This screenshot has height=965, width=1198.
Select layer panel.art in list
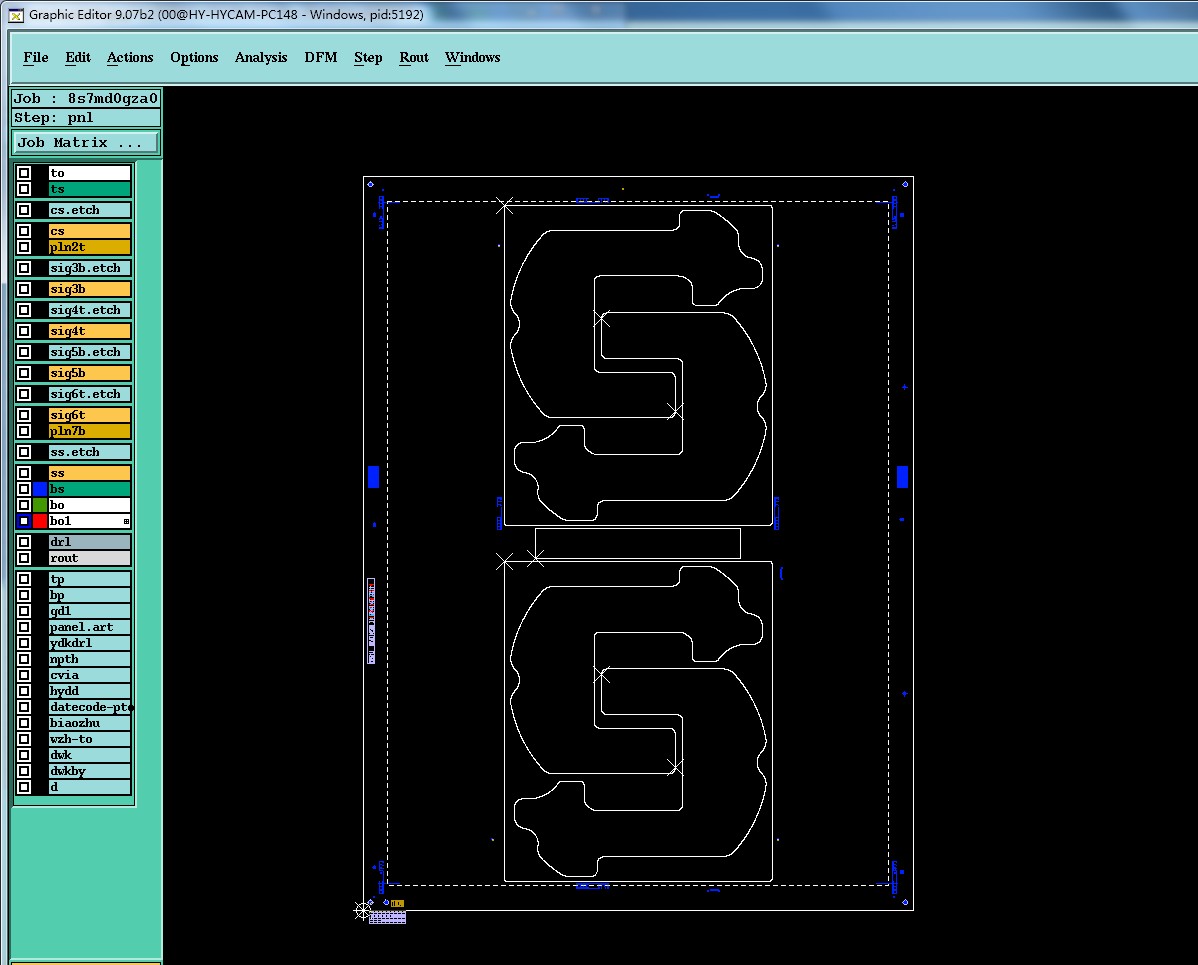pyautogui.click(x=89, y=628)
